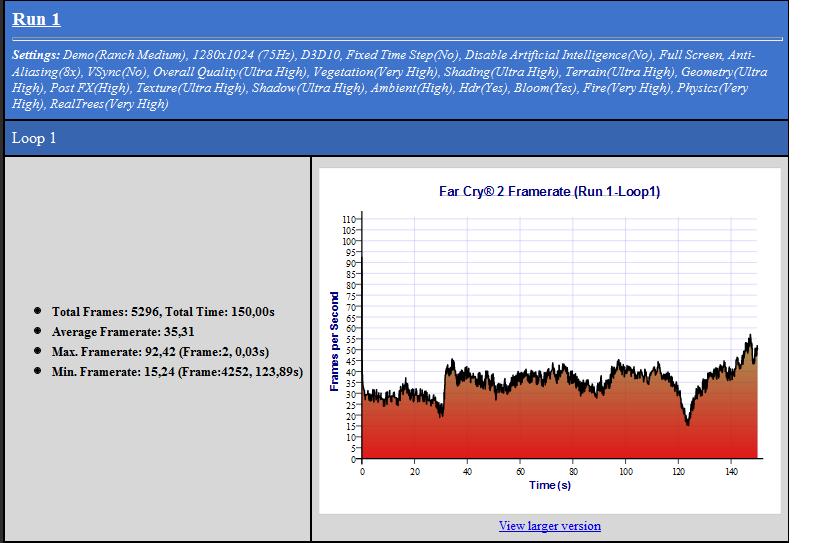The height and width of the screenshot is (543, 840).
Task: Click the Far Cry 2 Framerate chart image
Action: click(550, 341)
